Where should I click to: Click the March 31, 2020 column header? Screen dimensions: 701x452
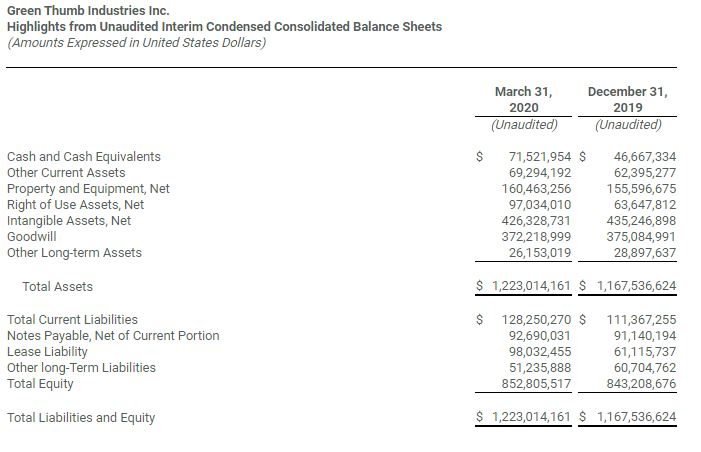[x=523, y=100]
